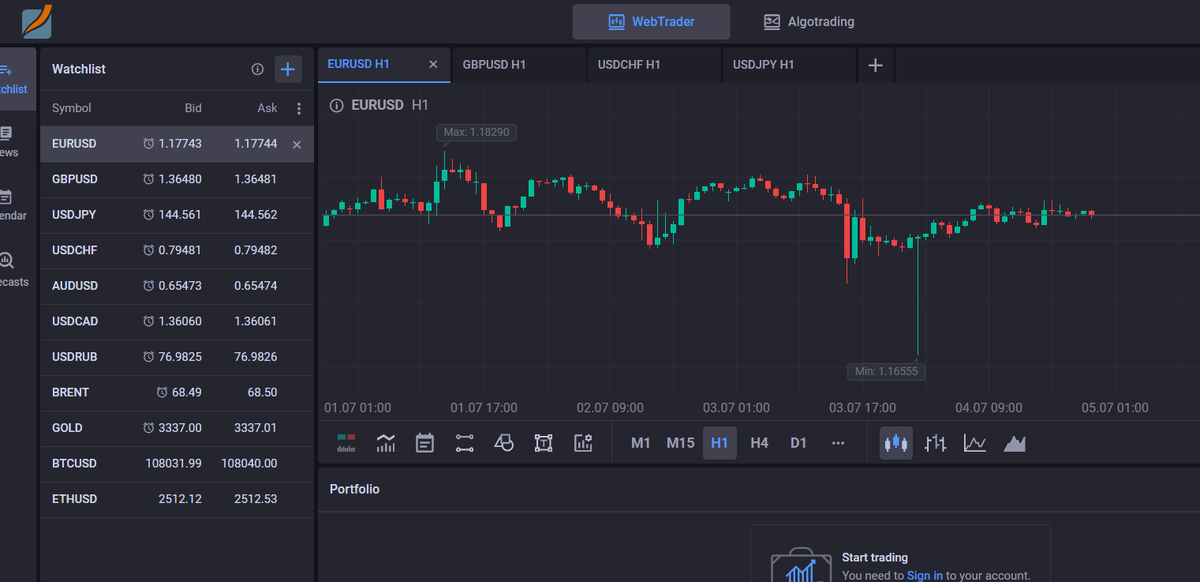Image resolution: width=1200 pixels, height=582 pixels.
Task: Open the indicators icon in chart toolbar
Action: tap(386, 443)
